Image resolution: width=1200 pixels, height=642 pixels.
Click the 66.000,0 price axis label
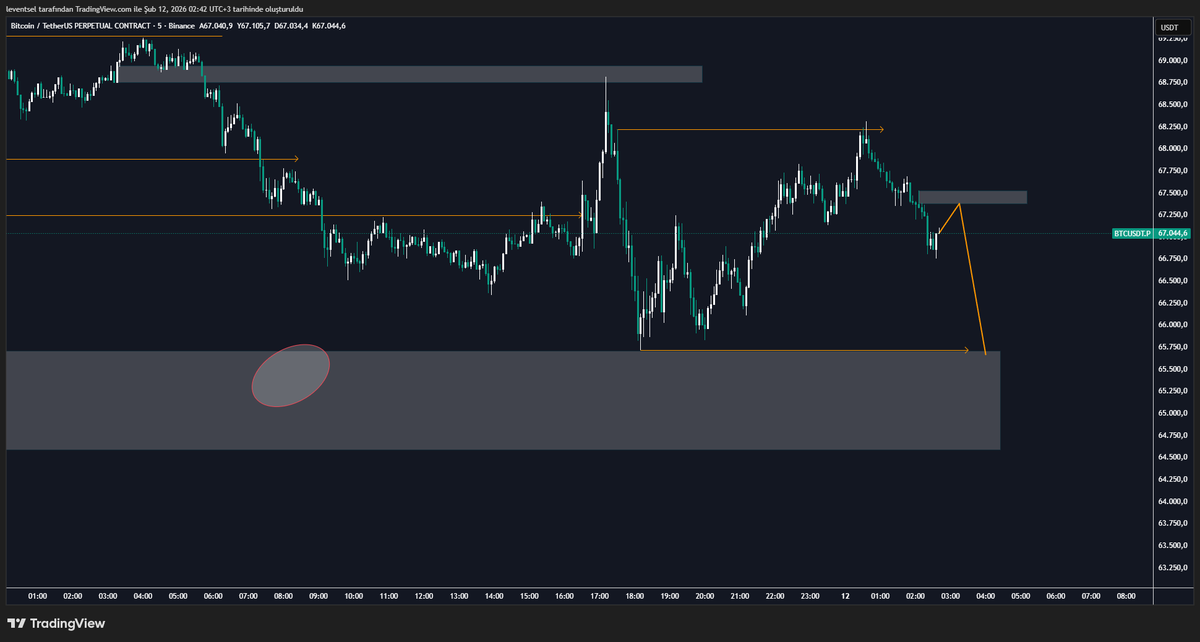(1172, 325)
